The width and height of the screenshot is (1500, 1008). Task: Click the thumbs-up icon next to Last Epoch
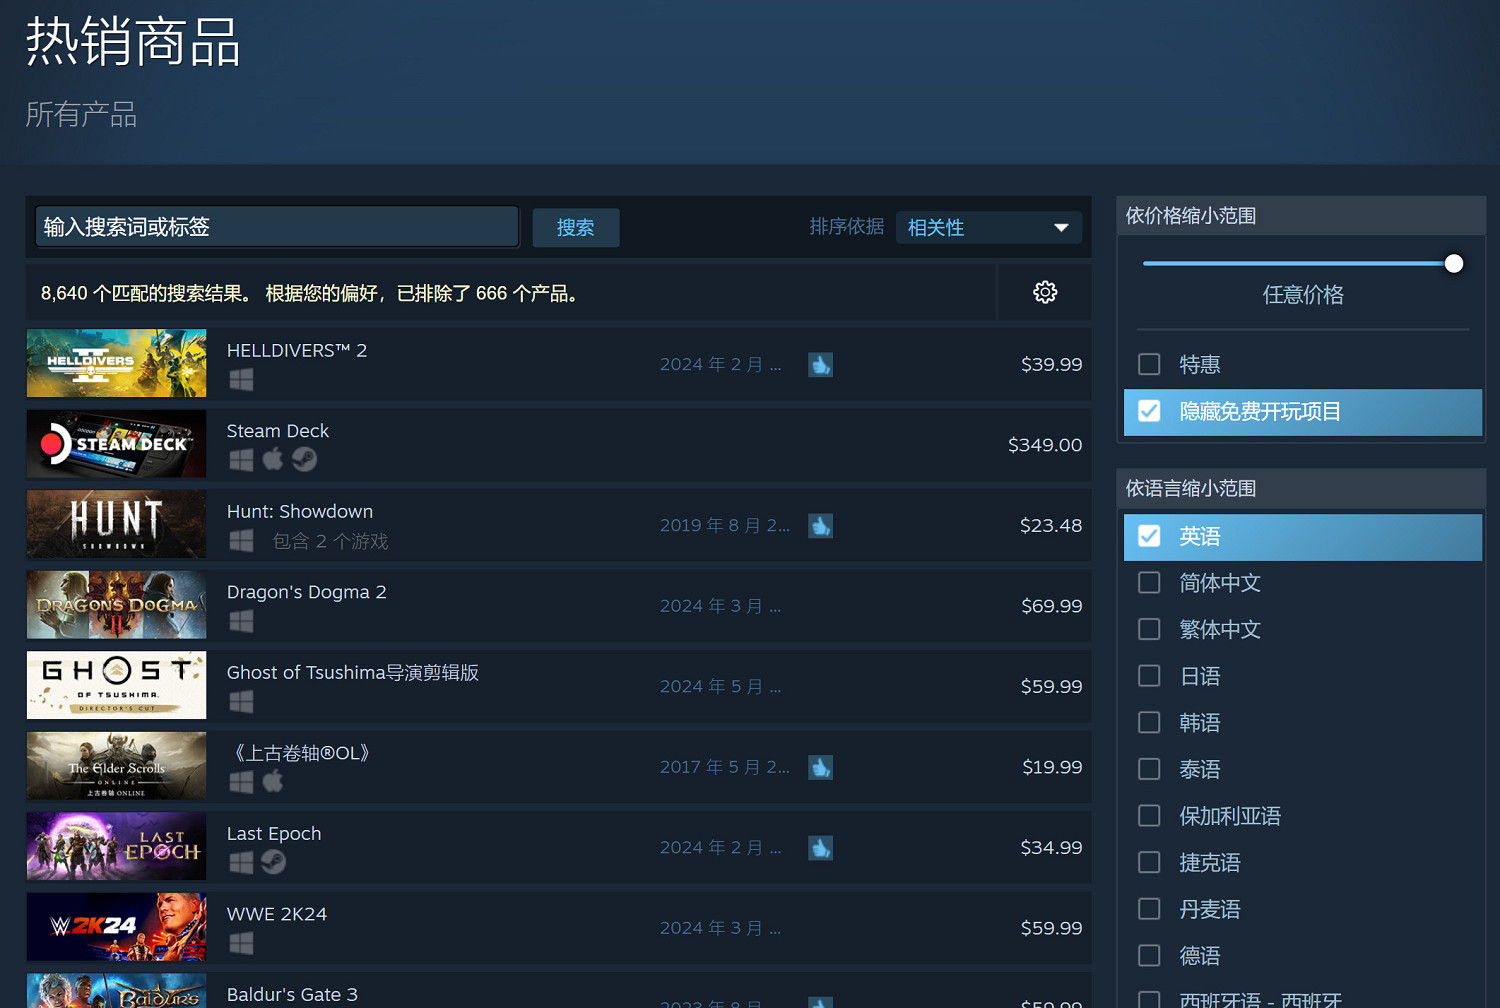[x=820, y=847]
